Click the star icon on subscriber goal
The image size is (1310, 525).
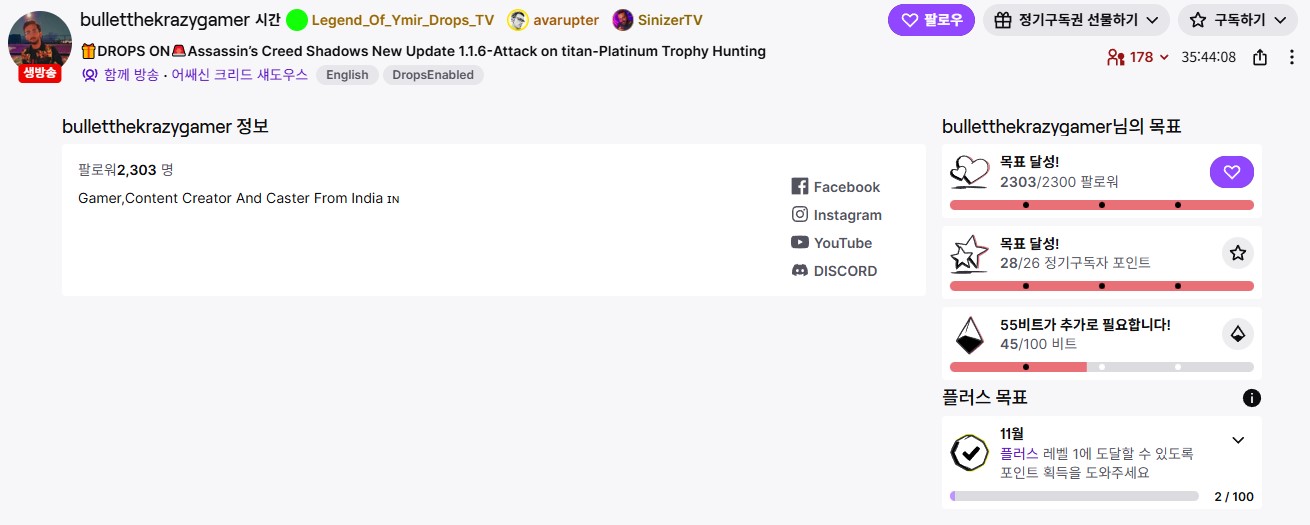pos(1237,253)
